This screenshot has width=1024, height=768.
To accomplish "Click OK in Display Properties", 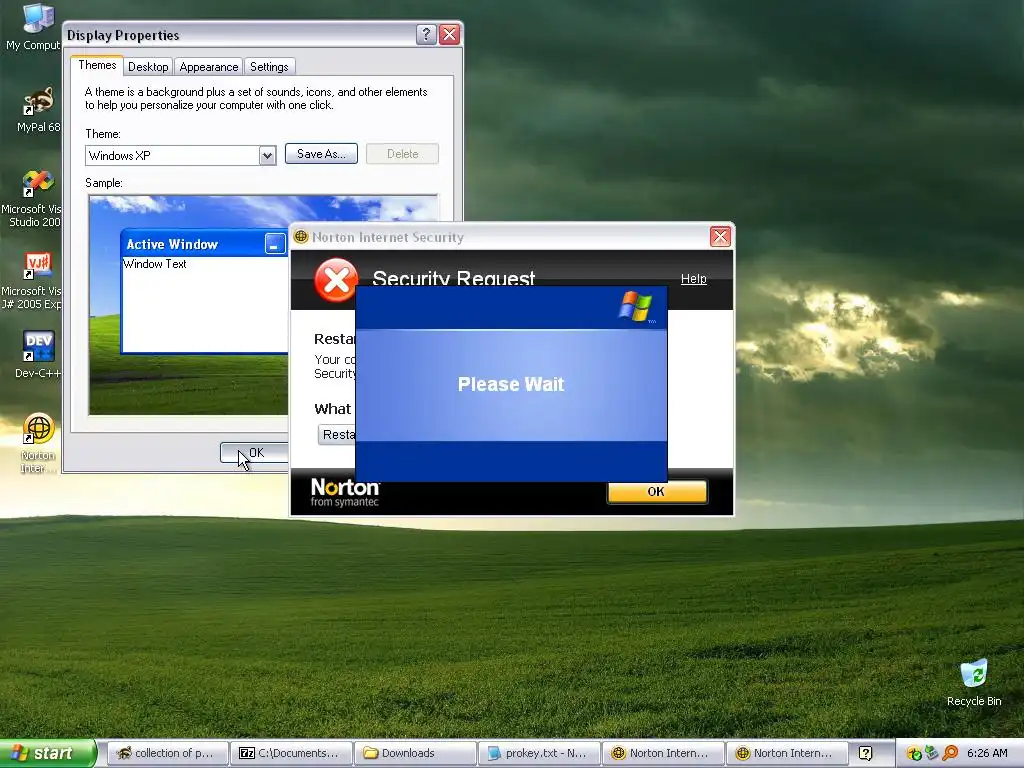I will click(x=256, y=453).
